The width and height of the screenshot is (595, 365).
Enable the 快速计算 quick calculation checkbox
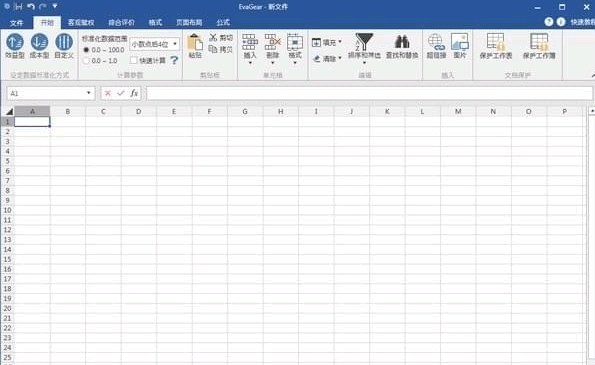(133, 60)
